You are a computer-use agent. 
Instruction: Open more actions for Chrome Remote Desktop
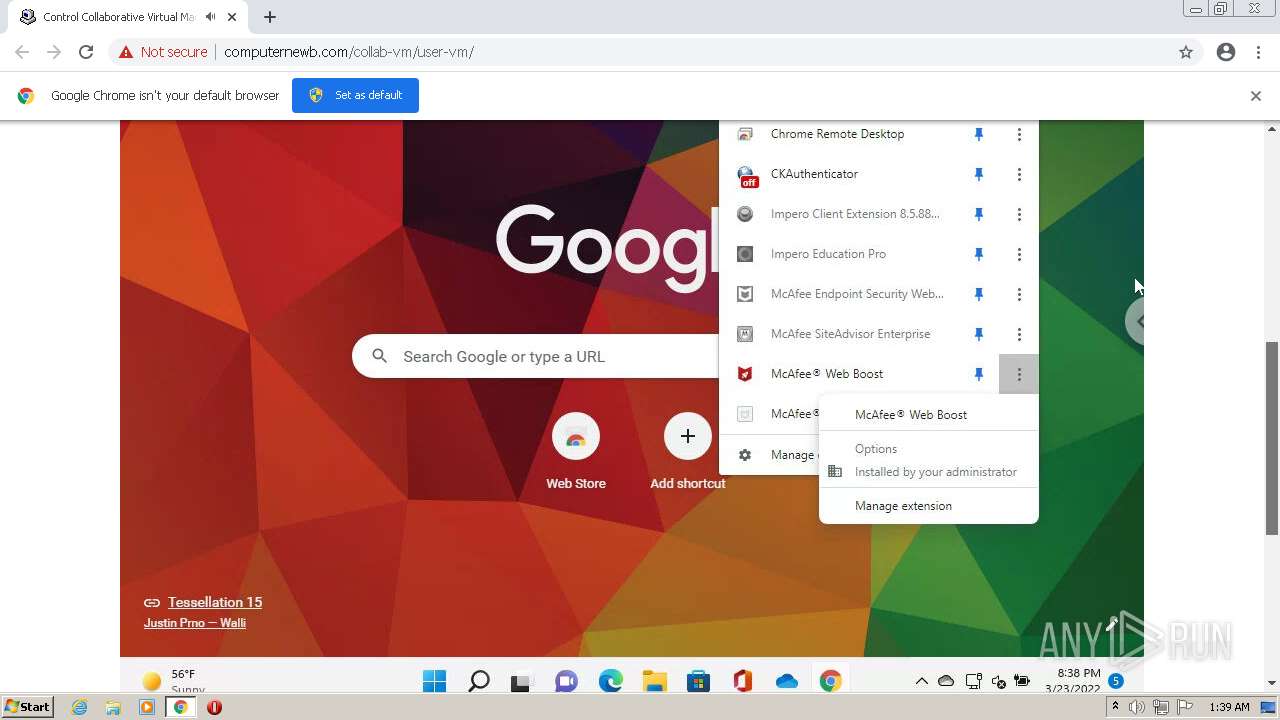[1019, 134]
